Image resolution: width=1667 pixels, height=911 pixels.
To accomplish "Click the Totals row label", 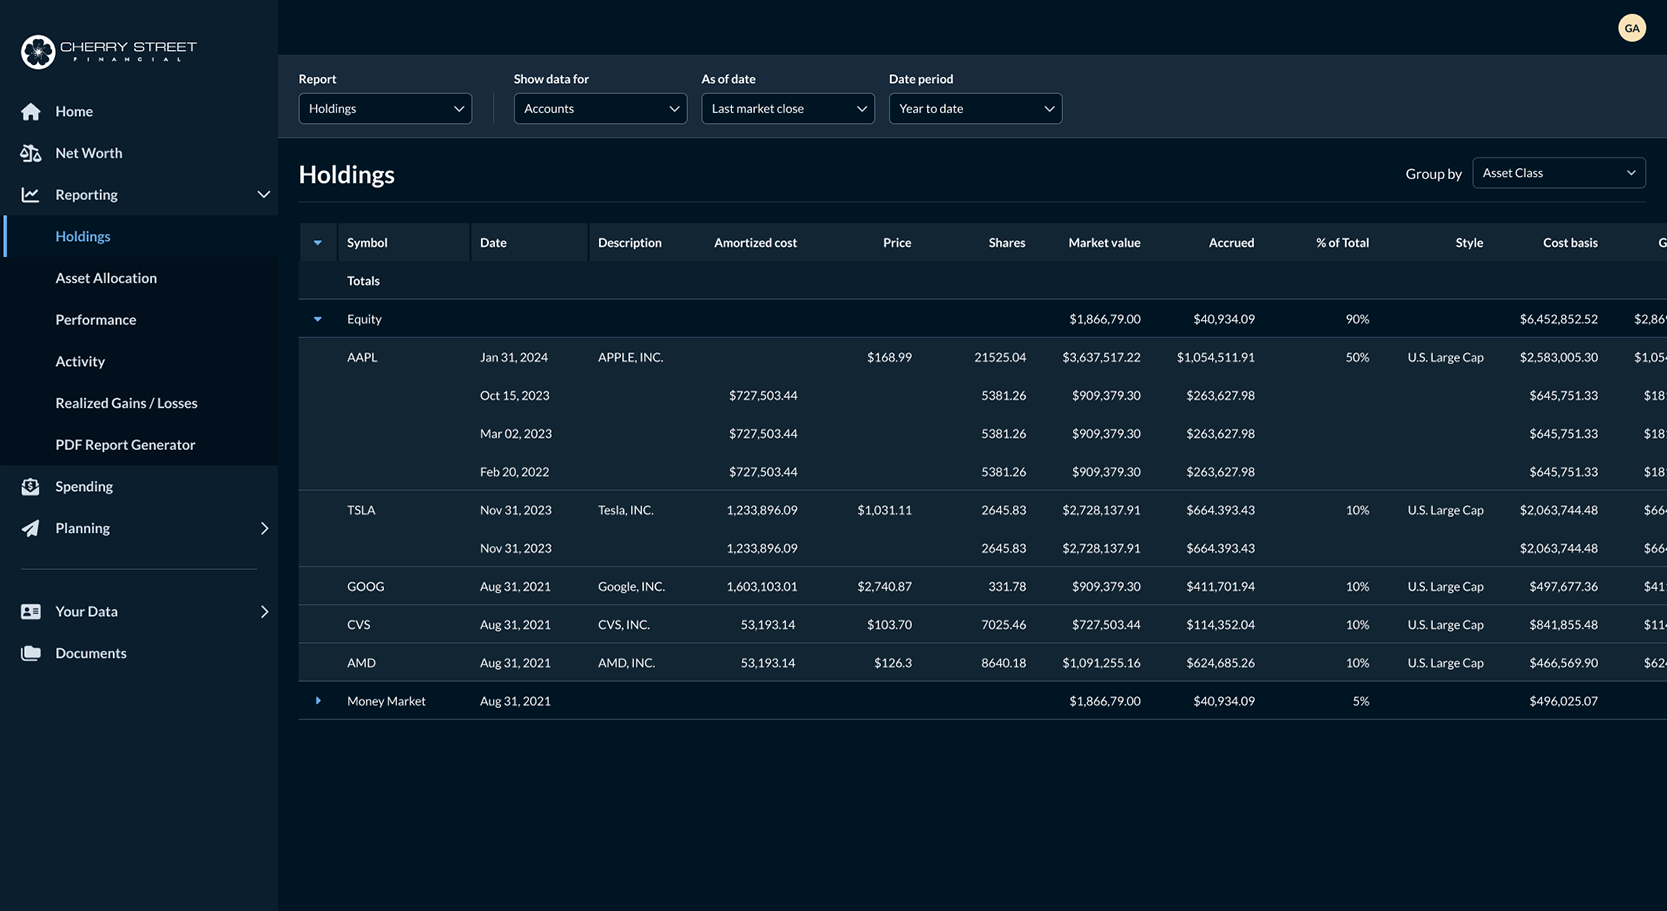I will 363,281.
